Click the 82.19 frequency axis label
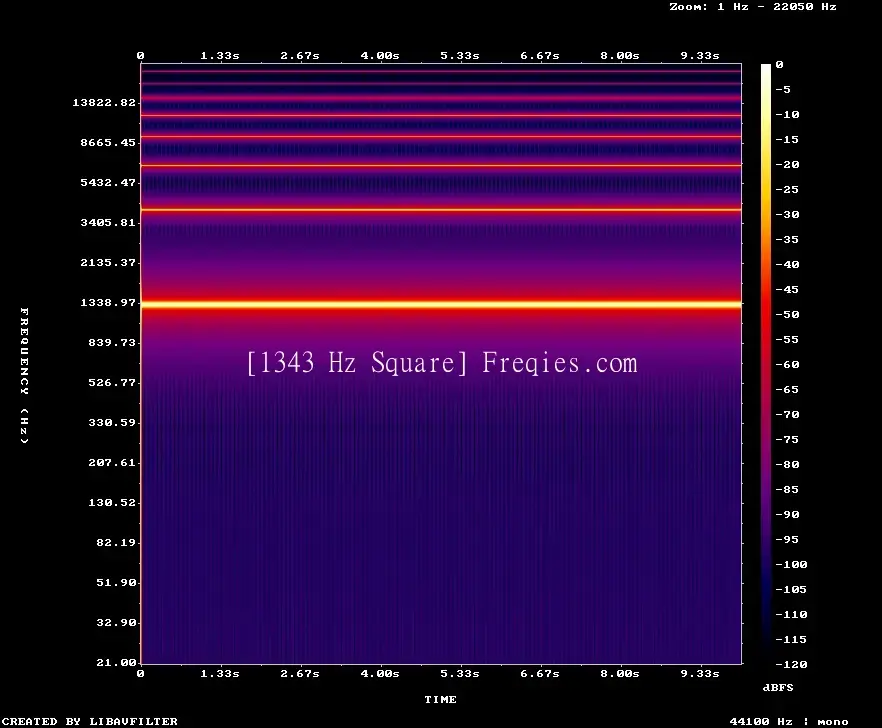The width and height of the screenshot is (882, 728). tap(116, 542)
